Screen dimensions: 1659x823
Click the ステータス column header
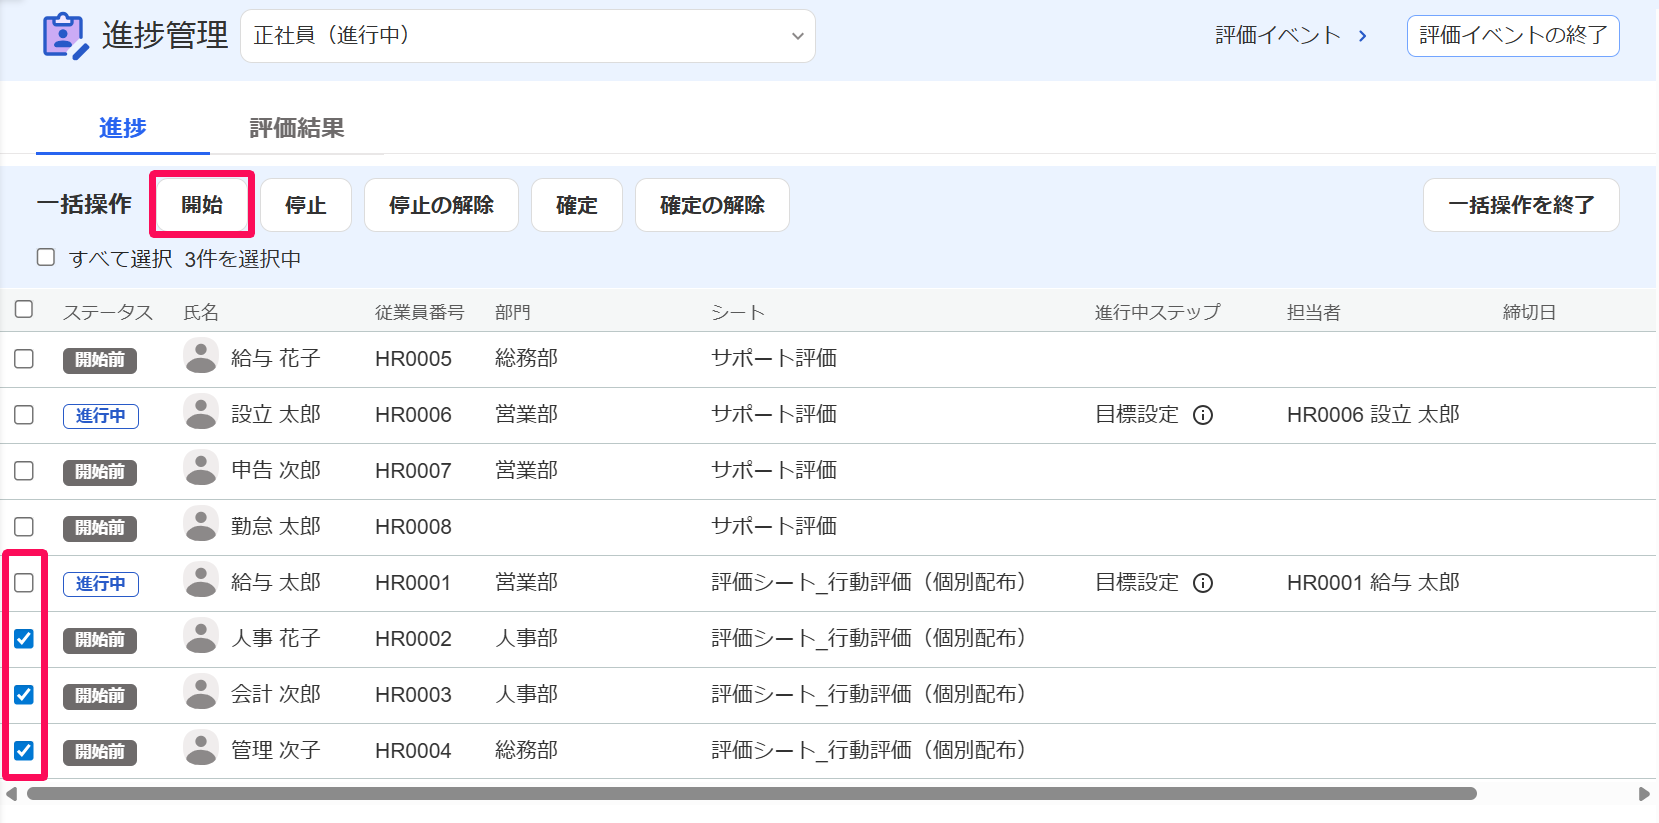tap(108, 313)
